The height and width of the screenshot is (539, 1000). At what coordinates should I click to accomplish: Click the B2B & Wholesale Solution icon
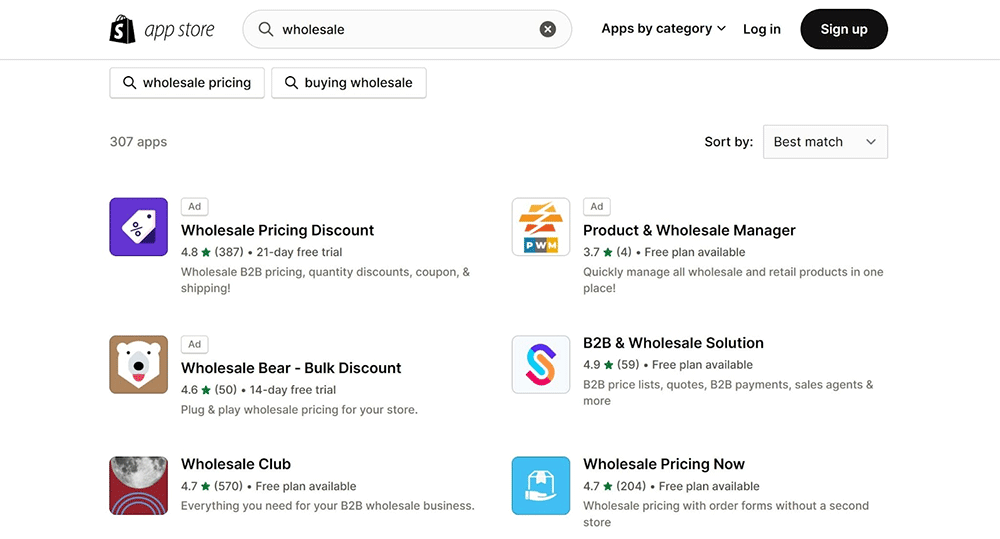pyautogui.click(x=540, y=365)
